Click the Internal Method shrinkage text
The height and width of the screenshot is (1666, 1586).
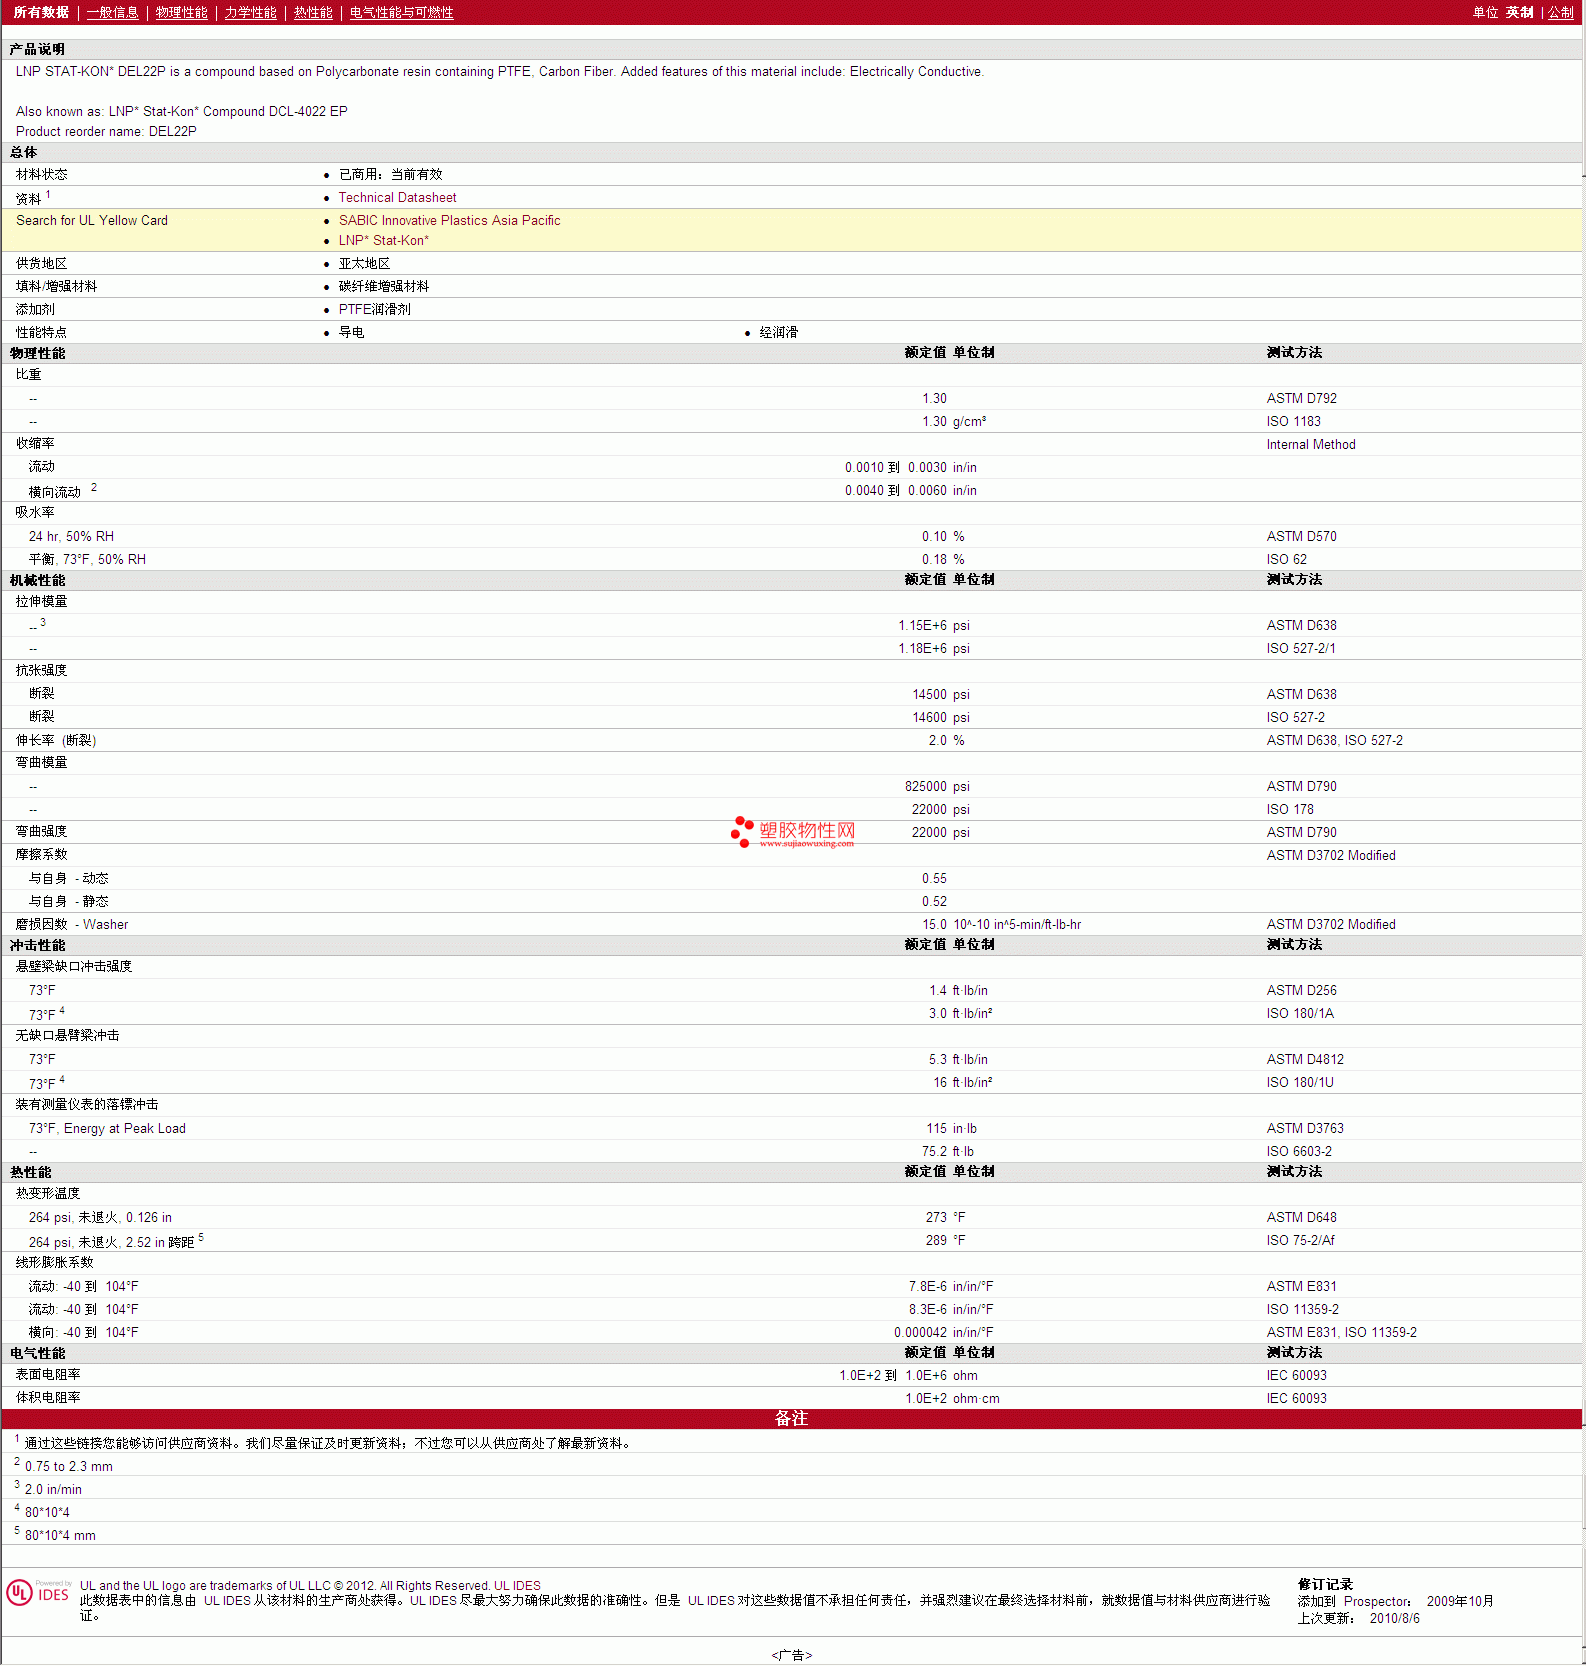tap(1311, 445)
